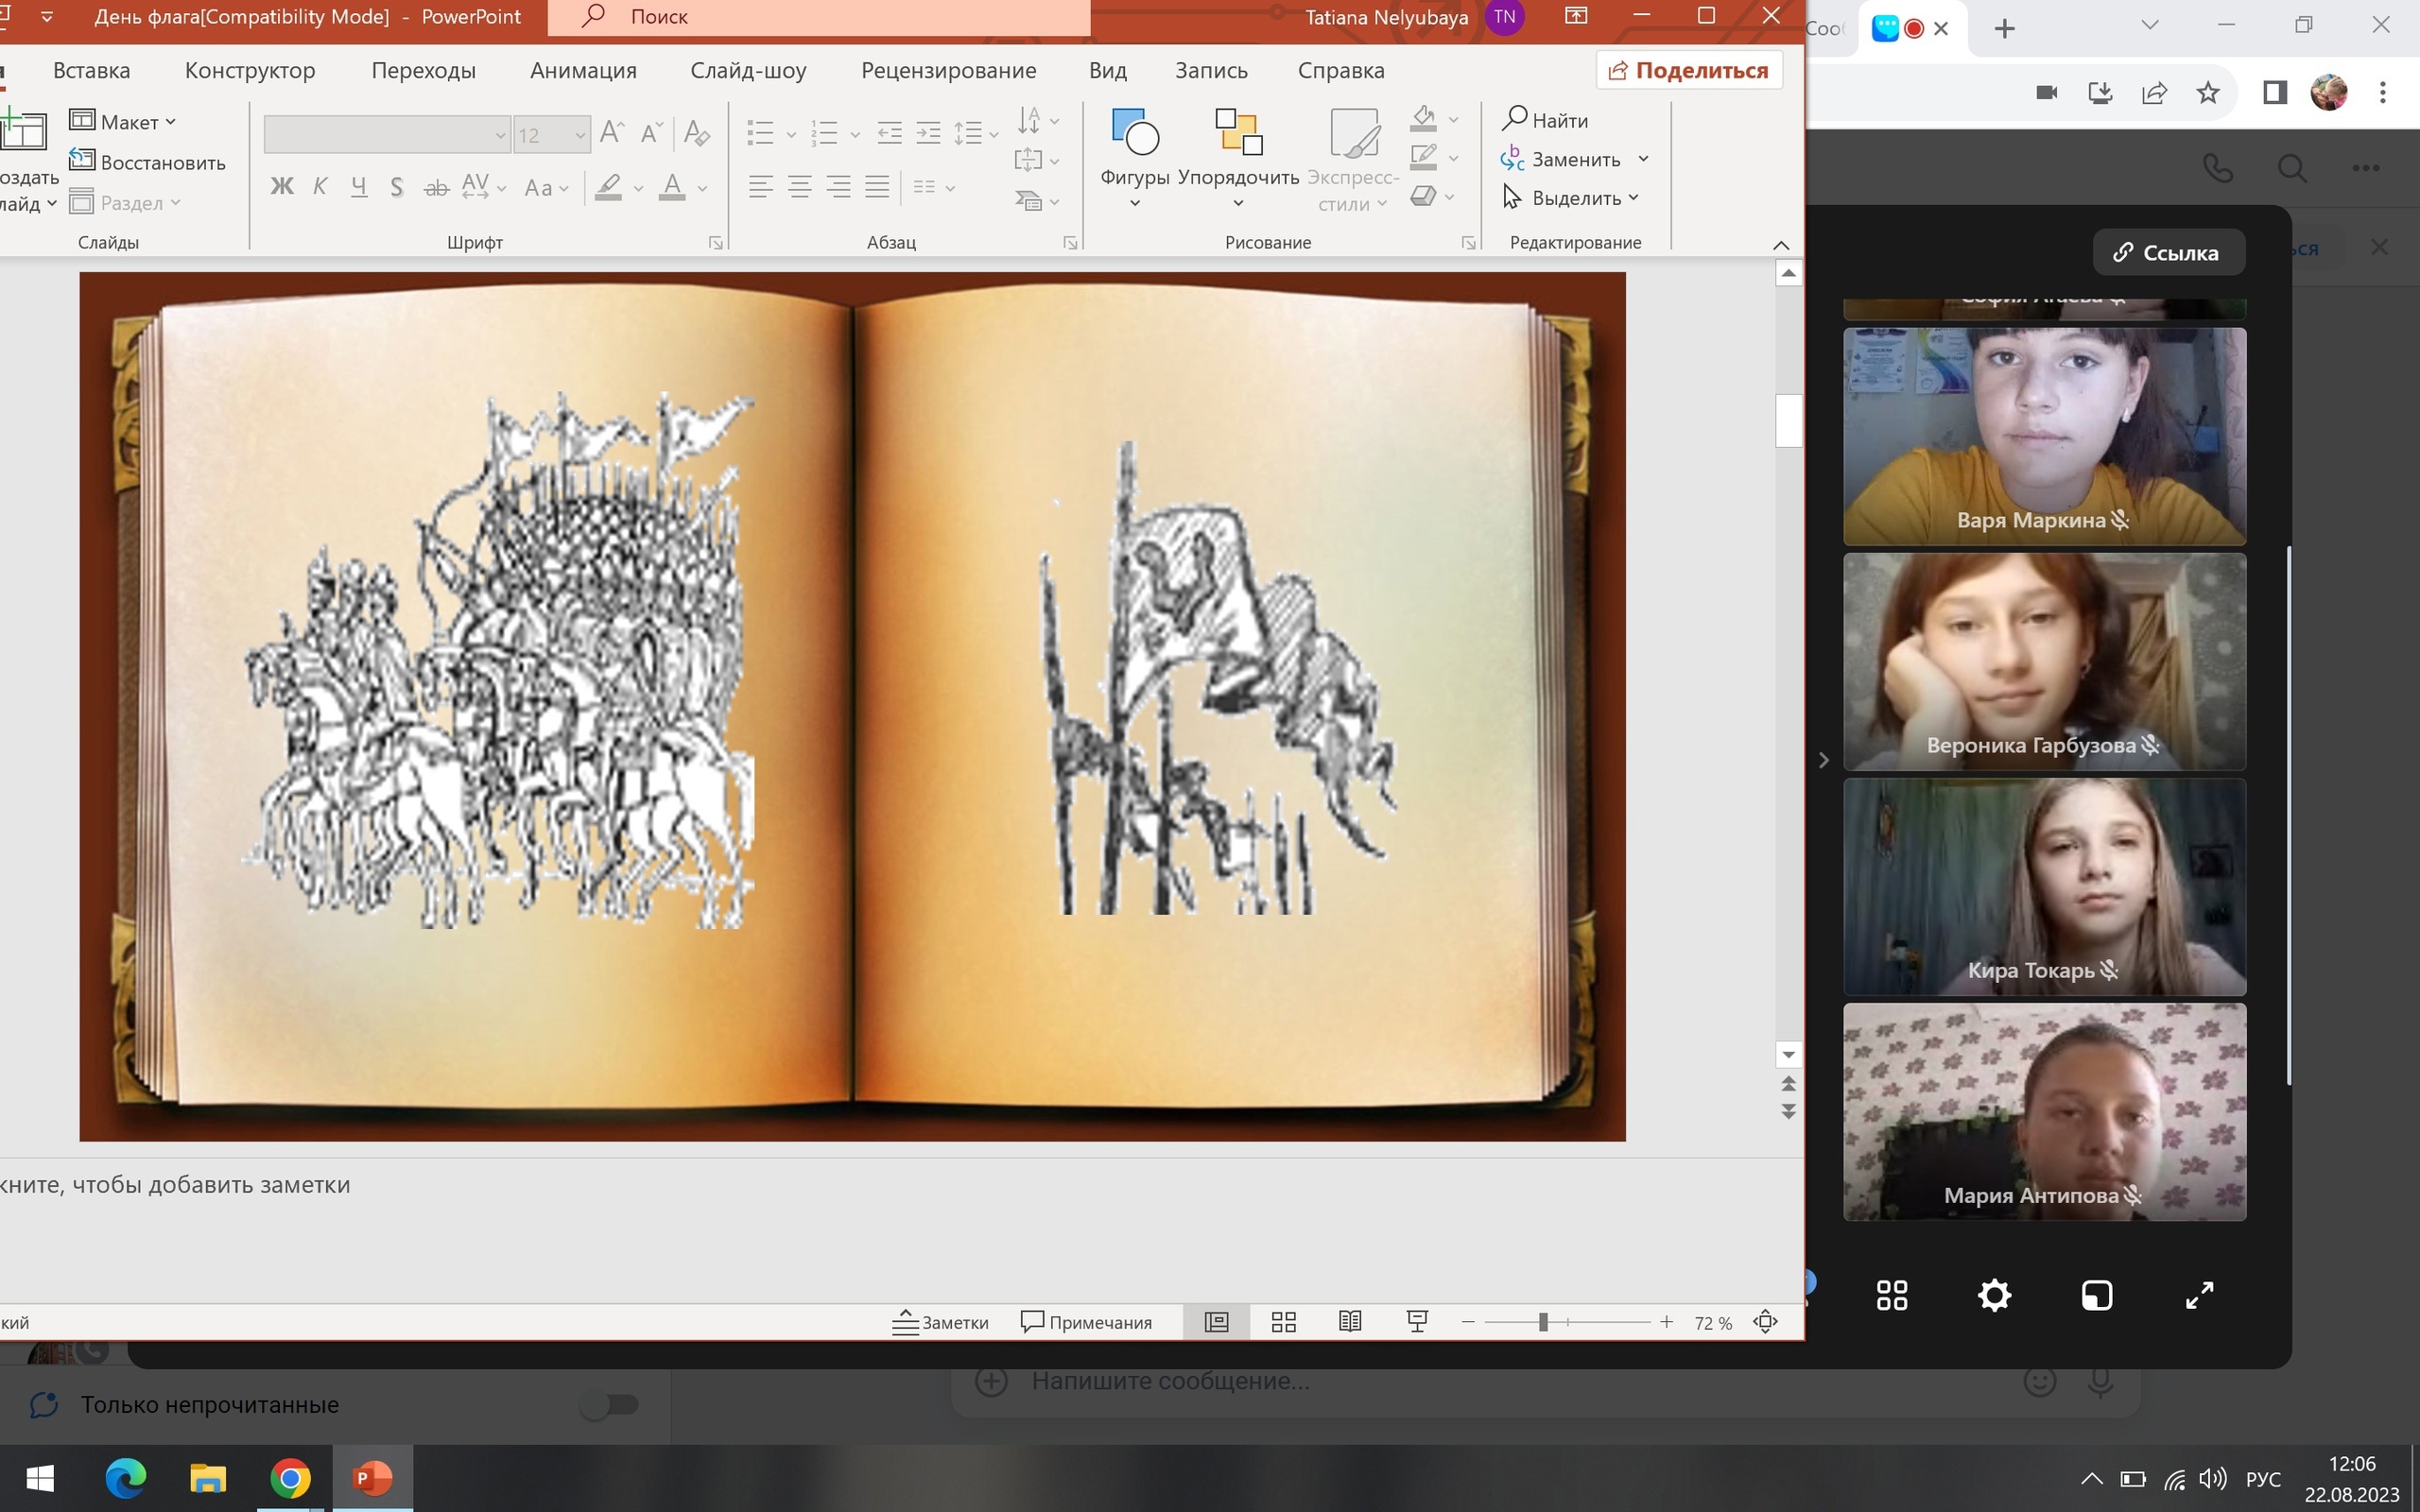Fit slide to current window icon
The width and height of the screenshot is (2420, 1512).
[x=1766, y=1322]
